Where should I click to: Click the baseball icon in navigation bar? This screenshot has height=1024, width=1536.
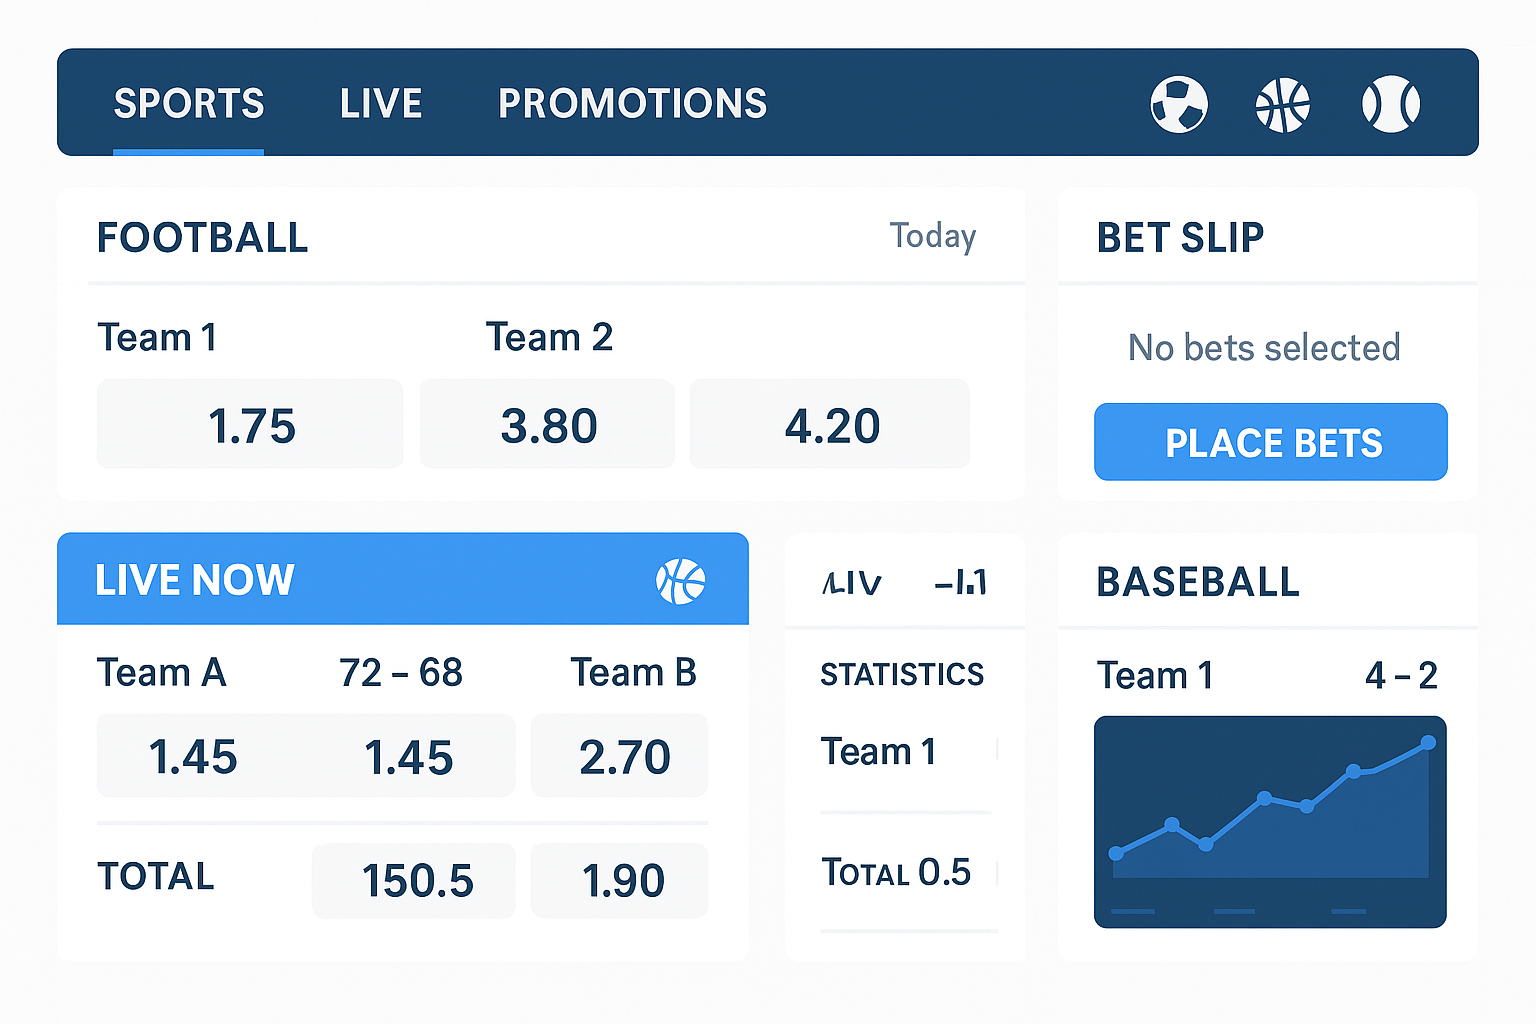pos(1390,104)
